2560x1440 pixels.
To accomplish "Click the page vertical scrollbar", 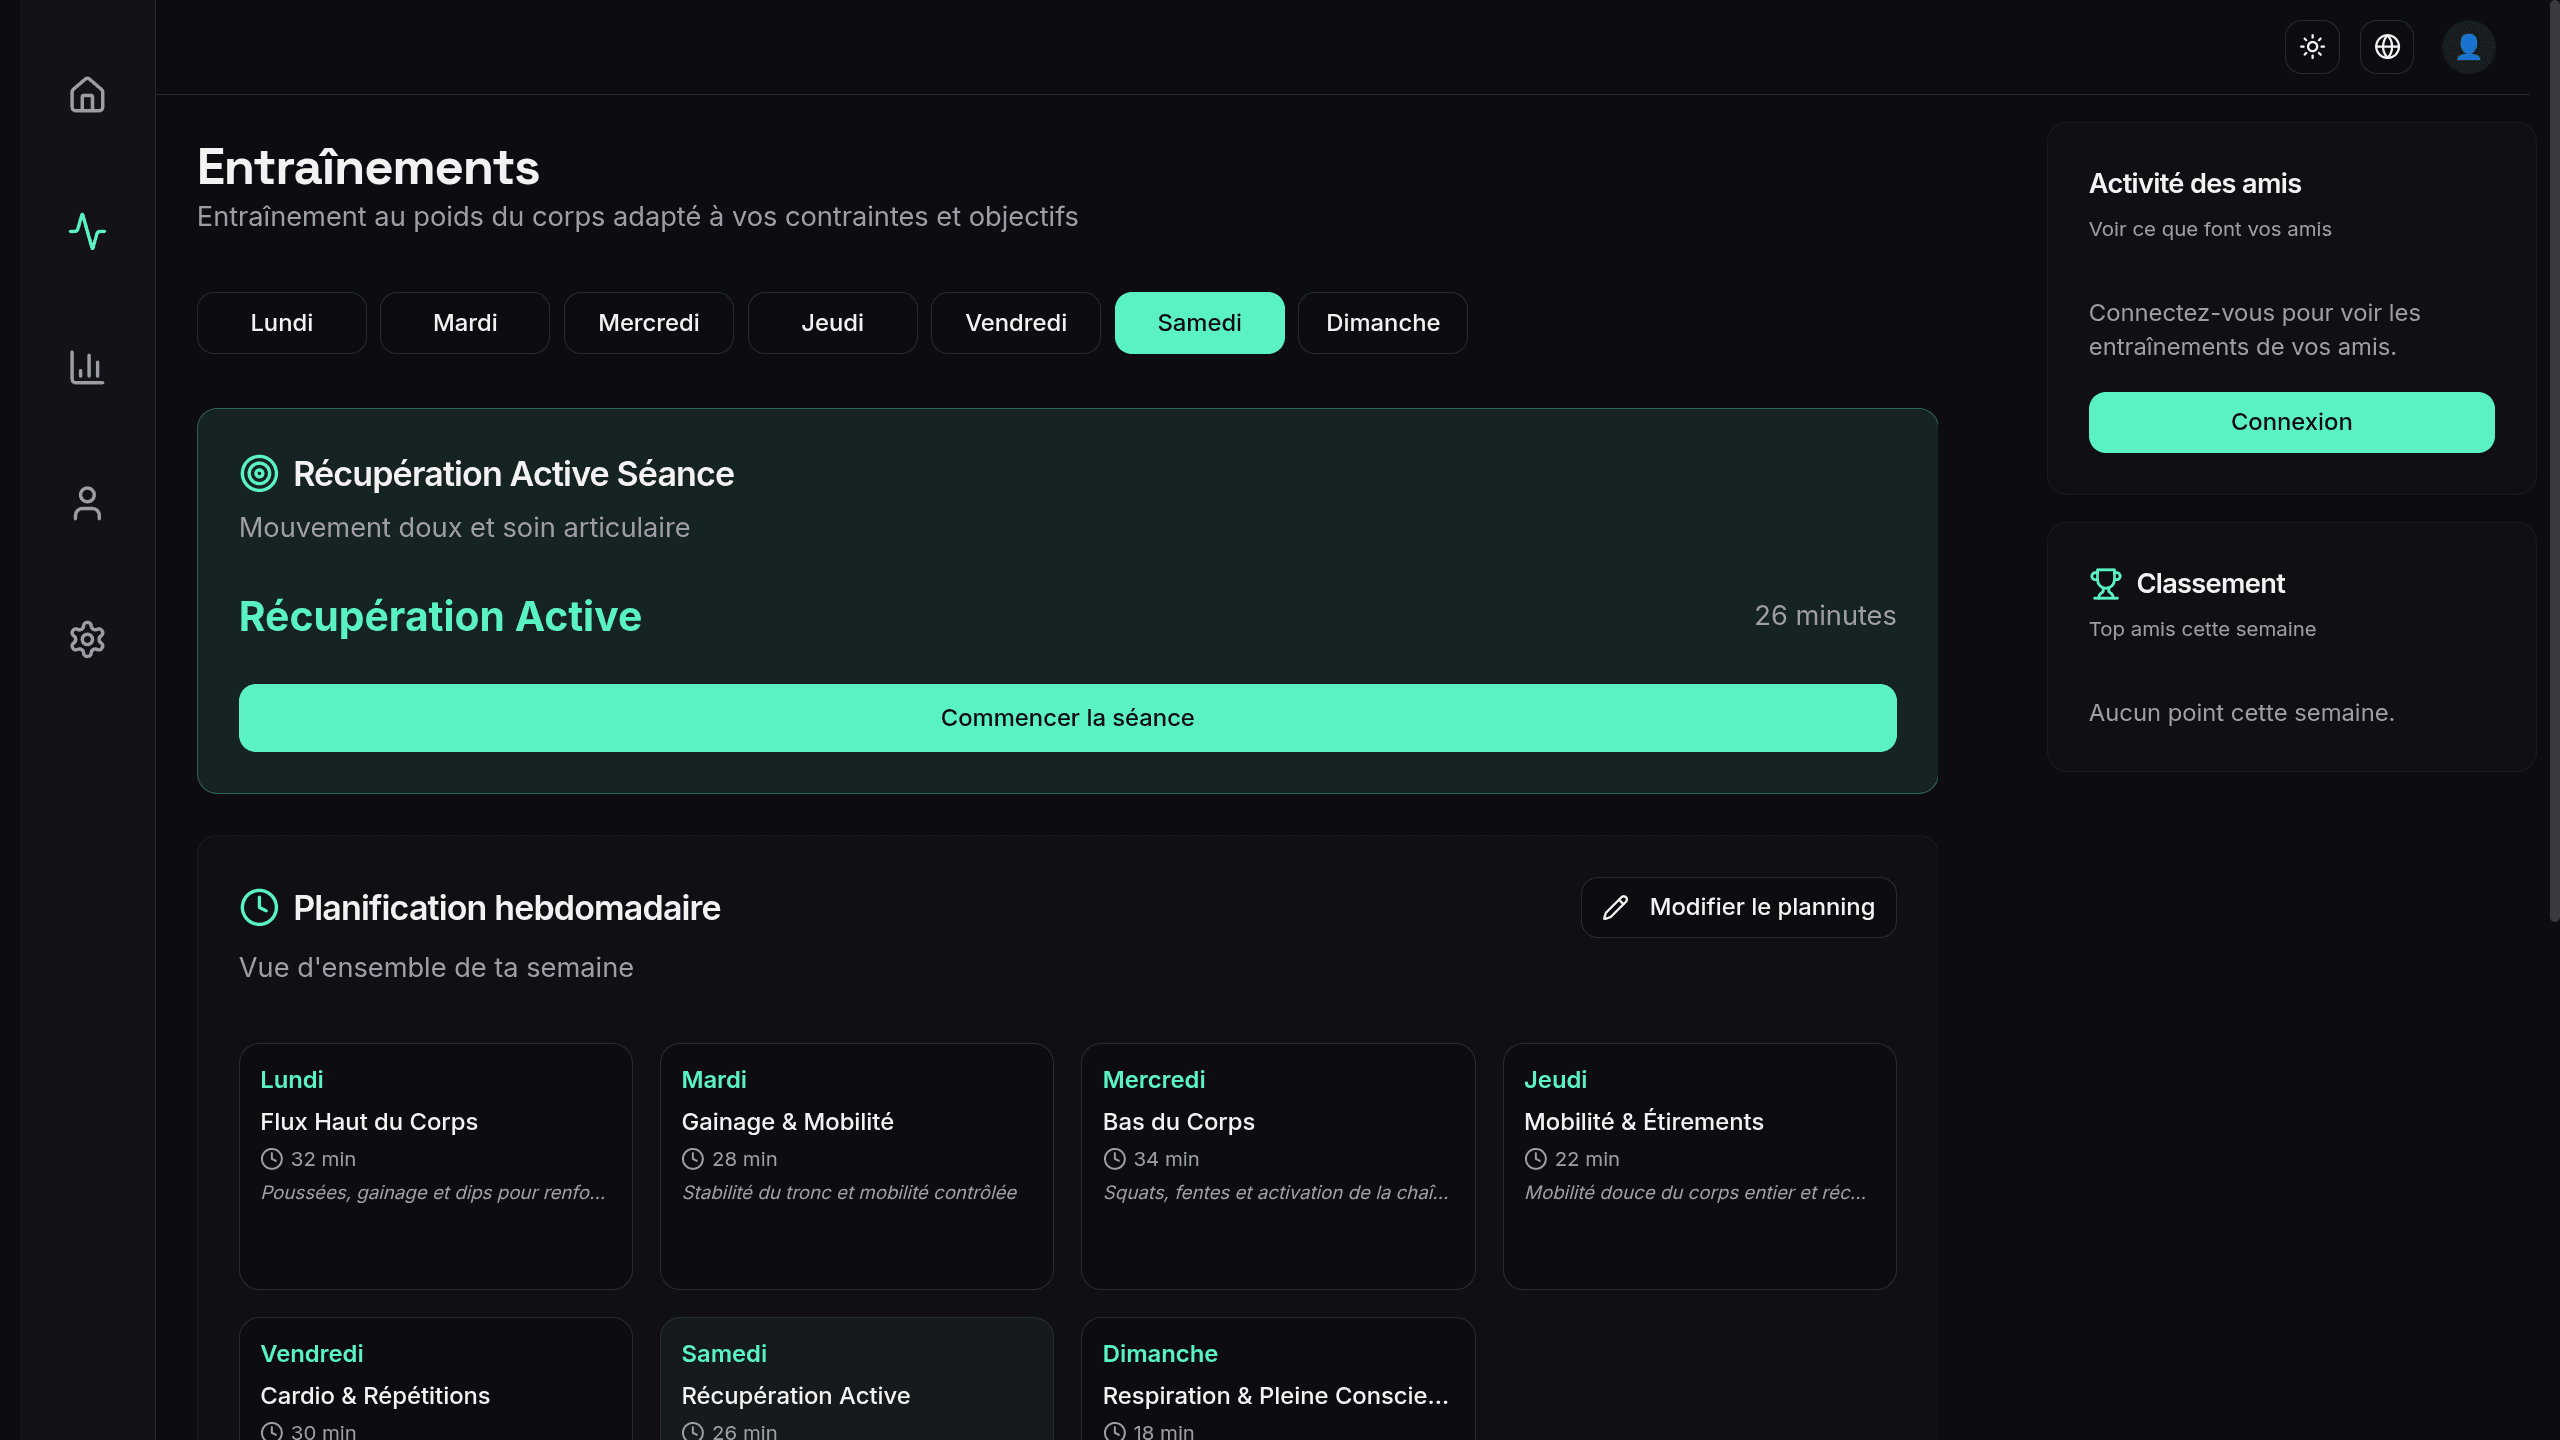I will point(2553,460).
